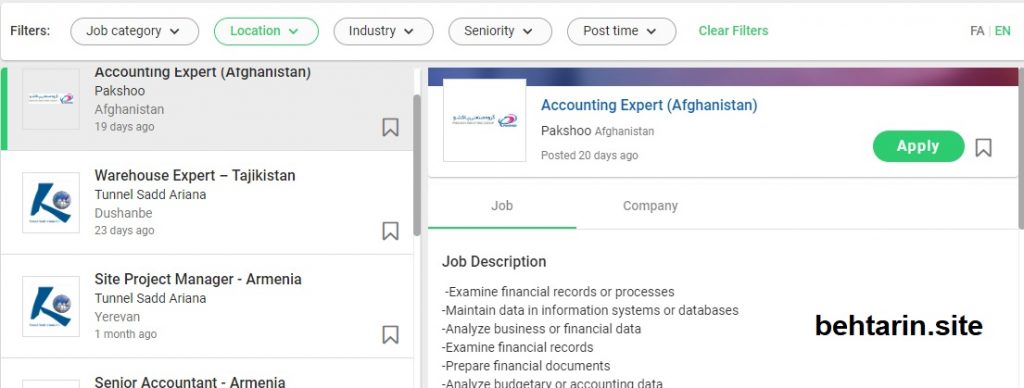1024x388 pixels.
Task: Bookmark the Site Project Manager - Armenia job
Action: click(390, 334)
